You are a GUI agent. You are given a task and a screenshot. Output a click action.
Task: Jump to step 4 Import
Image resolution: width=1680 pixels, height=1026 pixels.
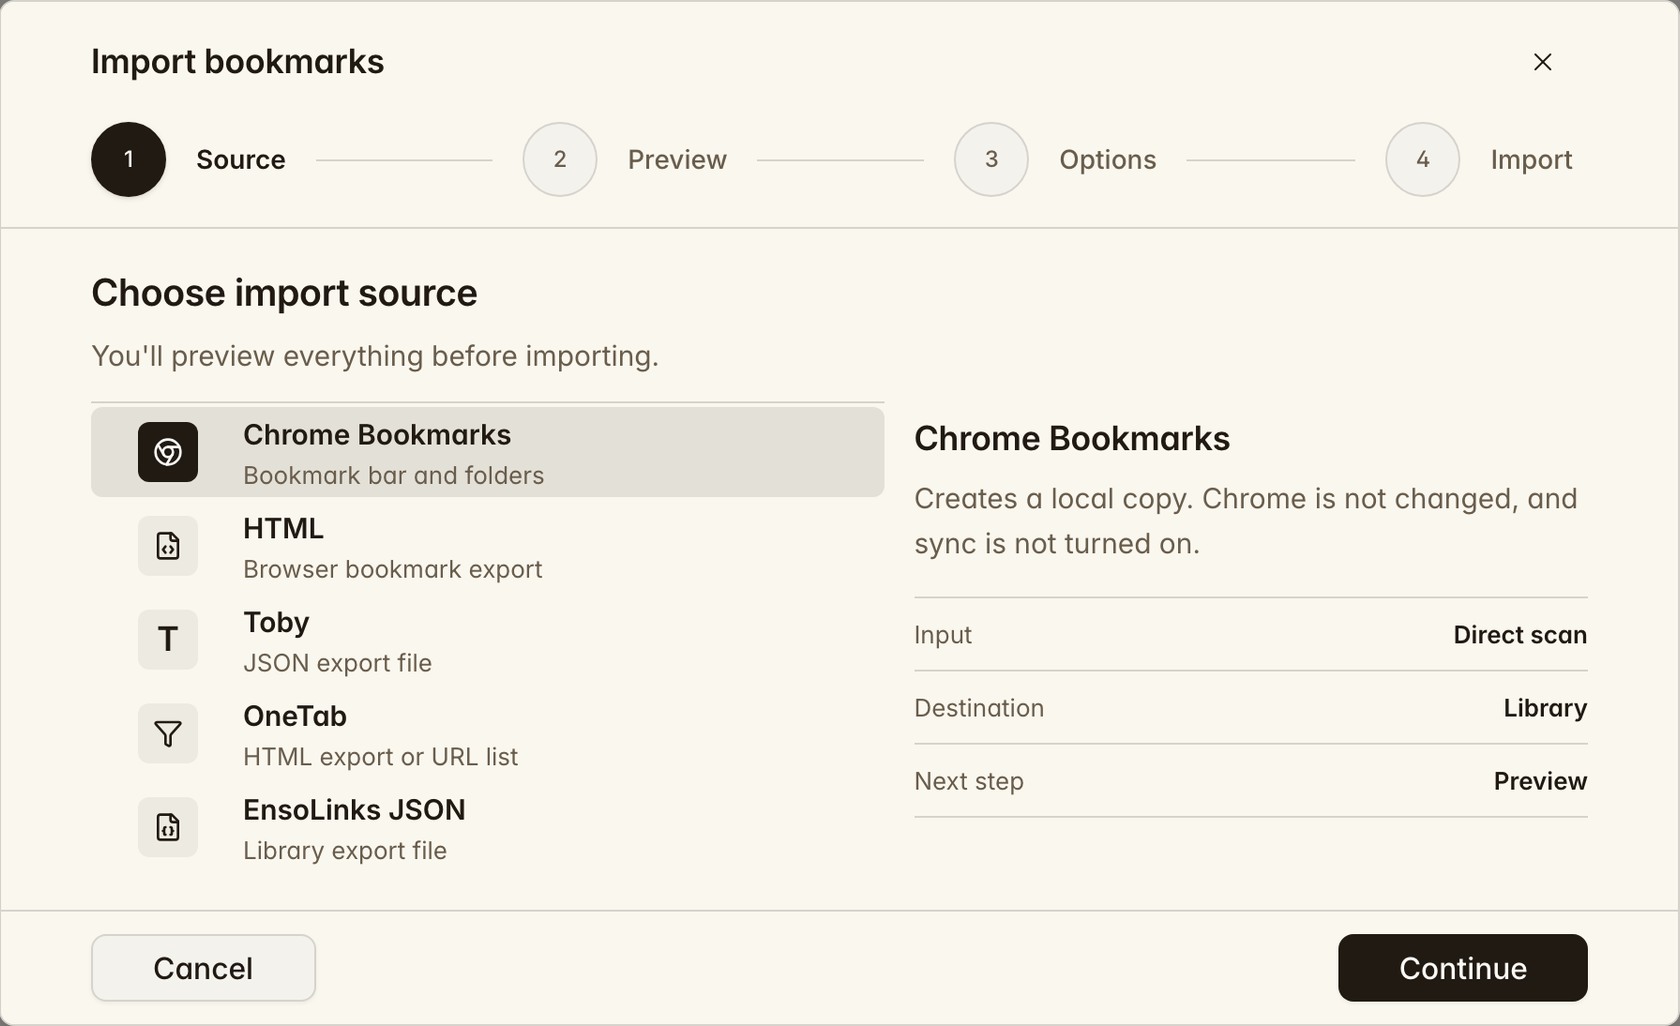1422,160
